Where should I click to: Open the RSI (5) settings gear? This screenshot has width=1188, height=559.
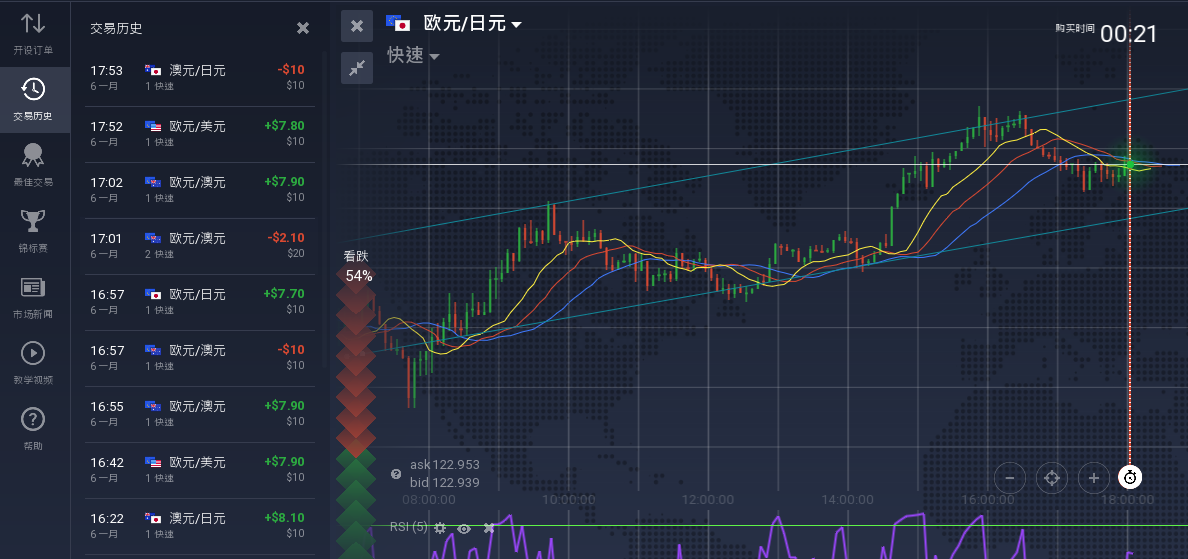pos(440,527)
